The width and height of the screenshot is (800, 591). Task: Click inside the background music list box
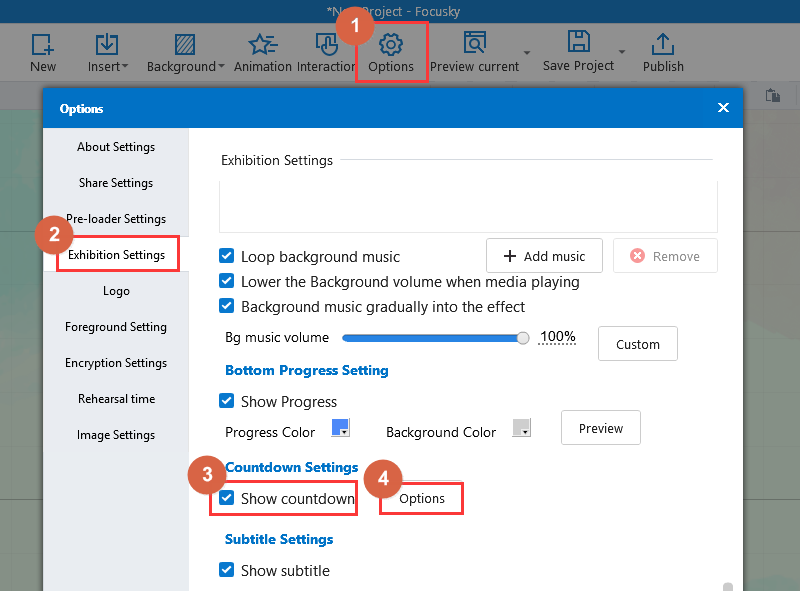[468, 206]
